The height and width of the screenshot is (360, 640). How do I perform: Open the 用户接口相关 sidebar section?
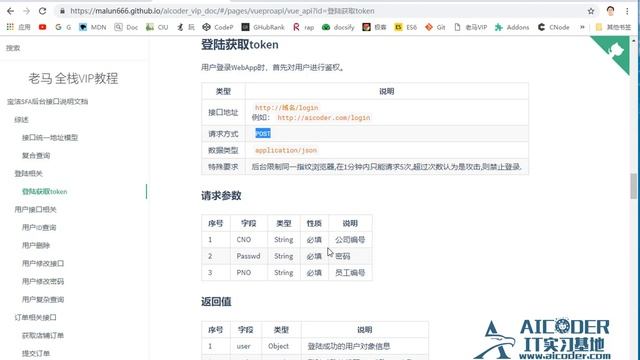[35, 209]
